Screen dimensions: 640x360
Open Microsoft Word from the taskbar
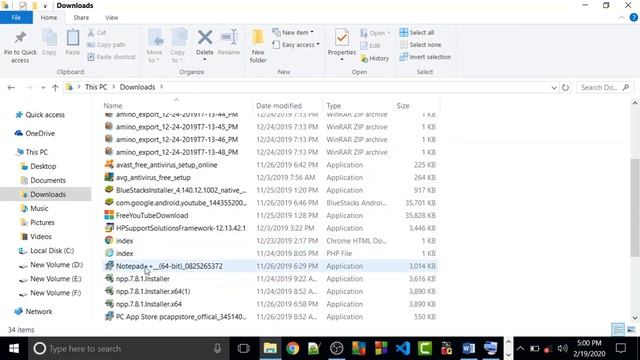pyautogui.click(x=469, y=349)
